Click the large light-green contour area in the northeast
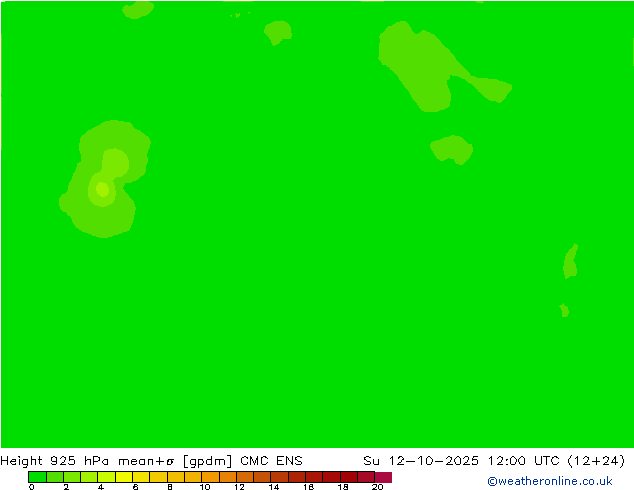 coord(425,69)
